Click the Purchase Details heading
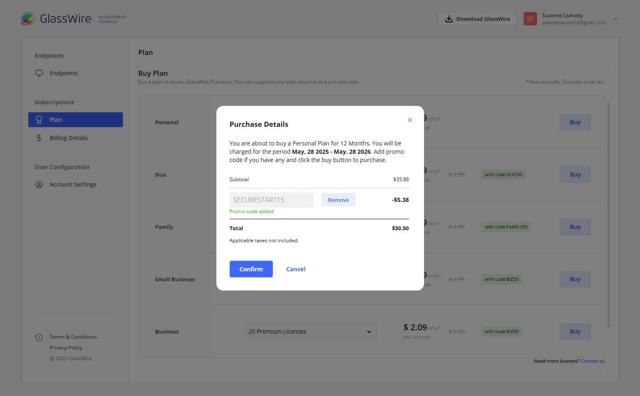Viewport: 640px width, 396px height. (259, 124)
